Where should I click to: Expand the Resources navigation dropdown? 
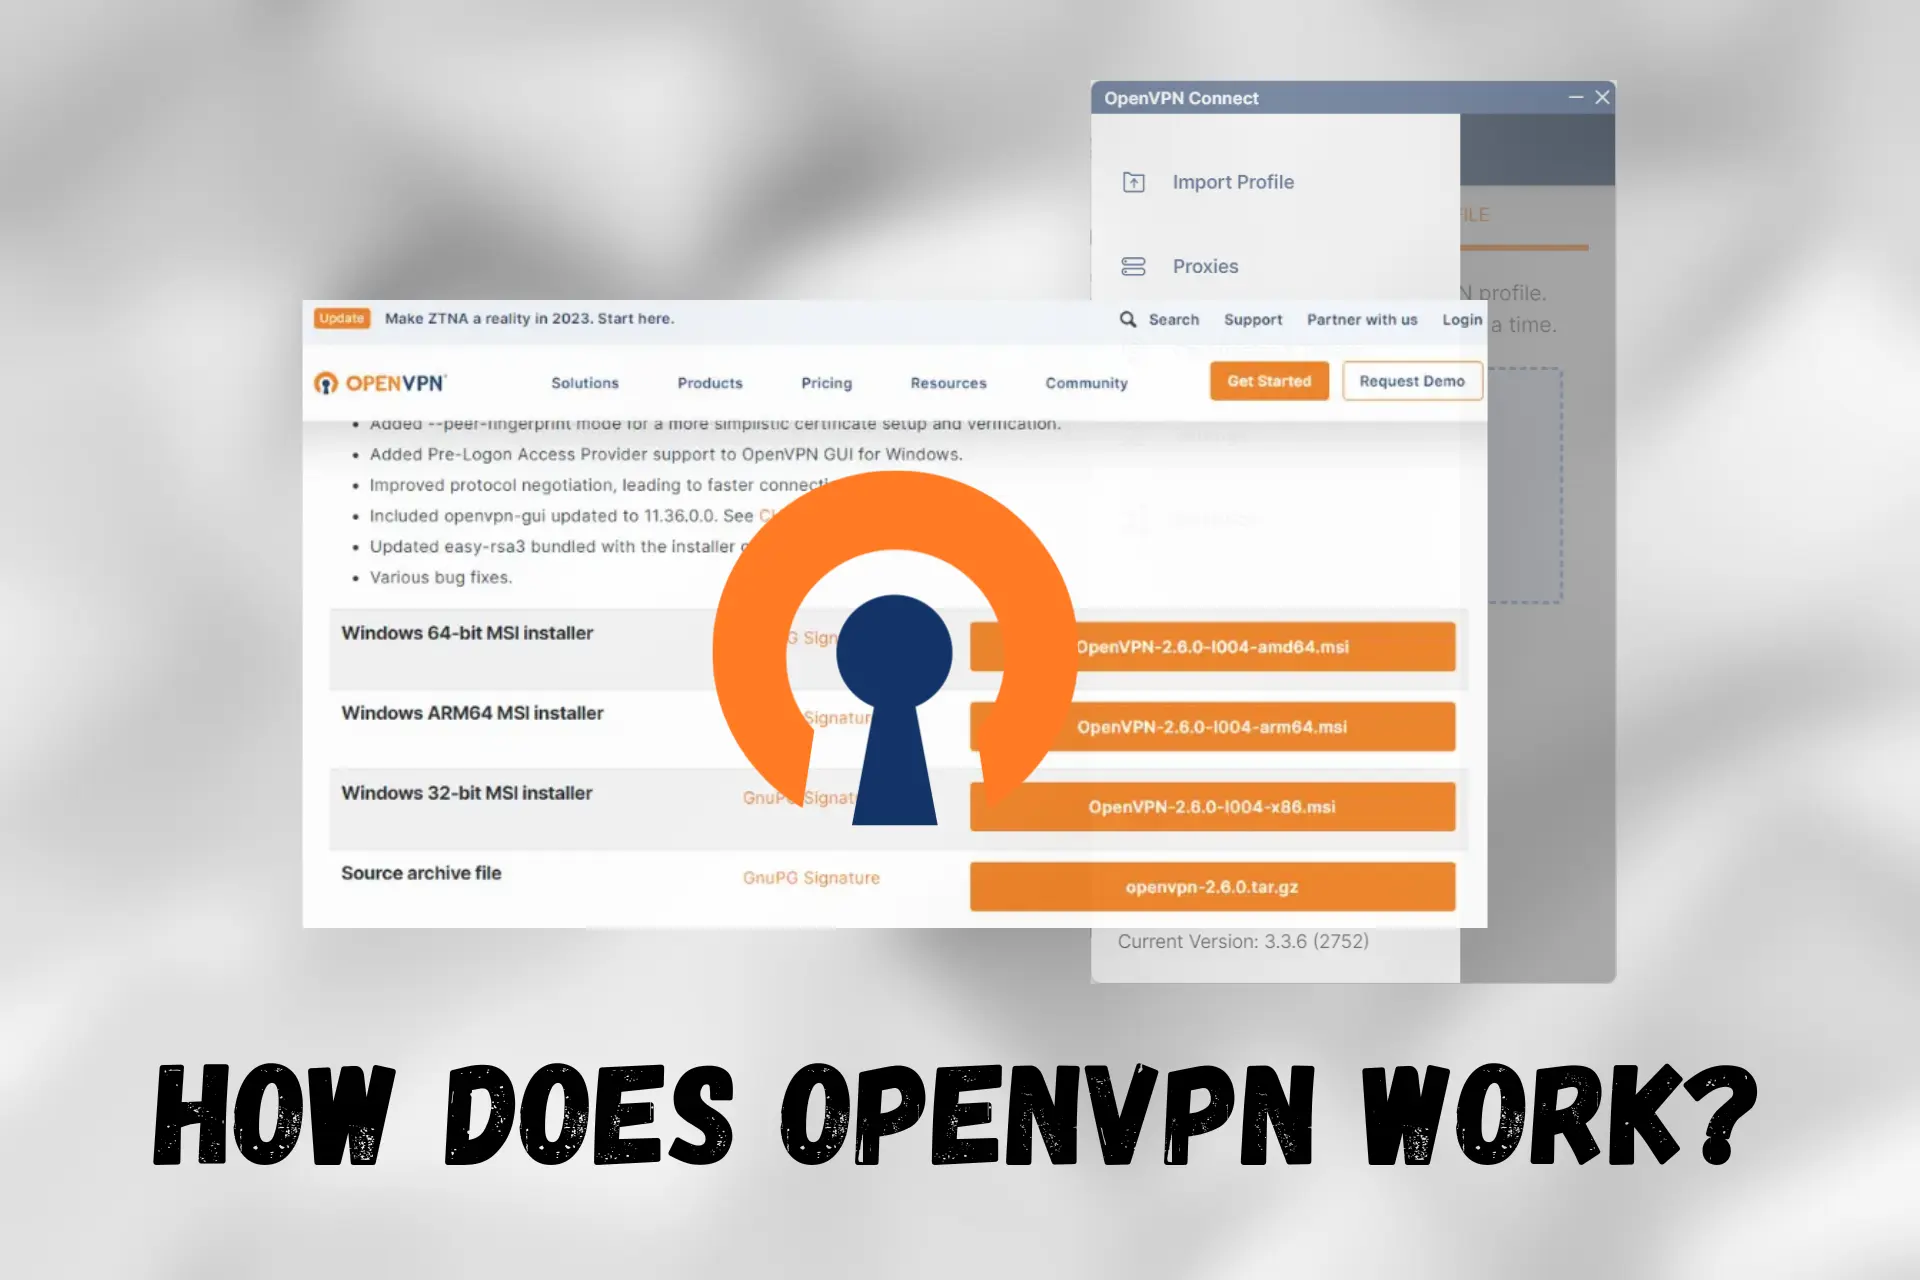tap(949, 381)
